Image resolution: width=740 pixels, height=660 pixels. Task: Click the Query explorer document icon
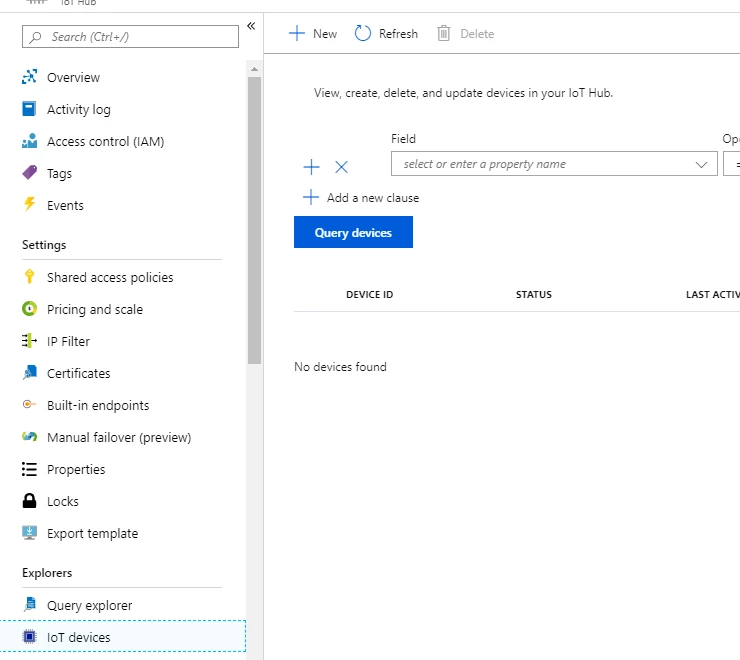coord(30,604)
